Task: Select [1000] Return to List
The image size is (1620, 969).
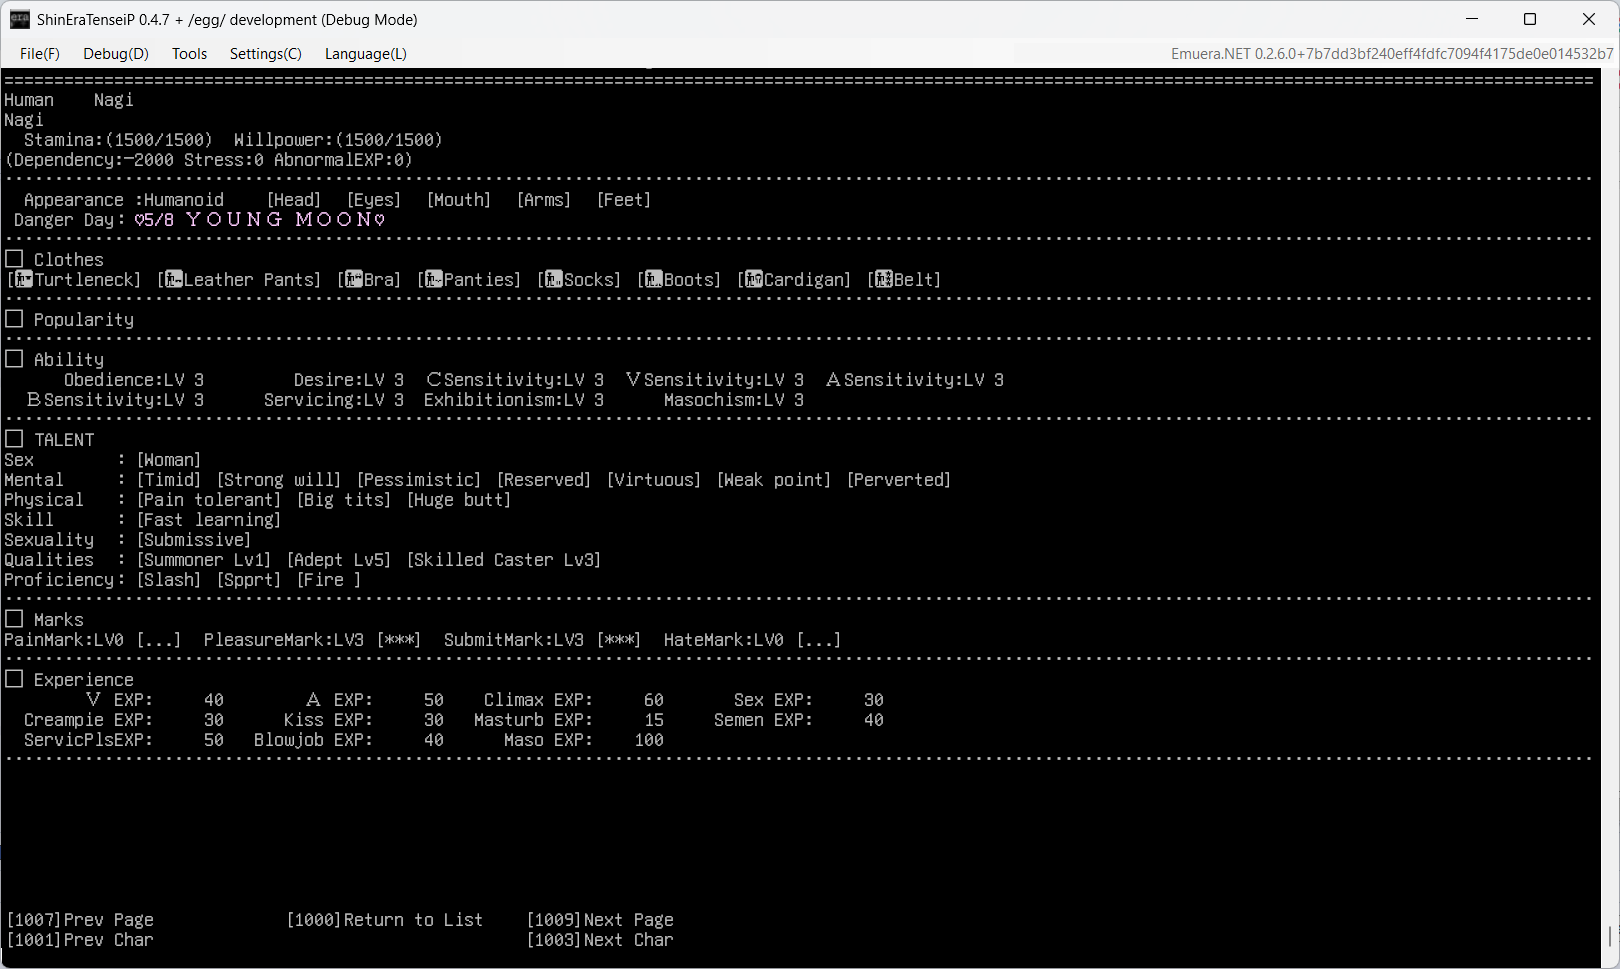Action: point(385,920)
